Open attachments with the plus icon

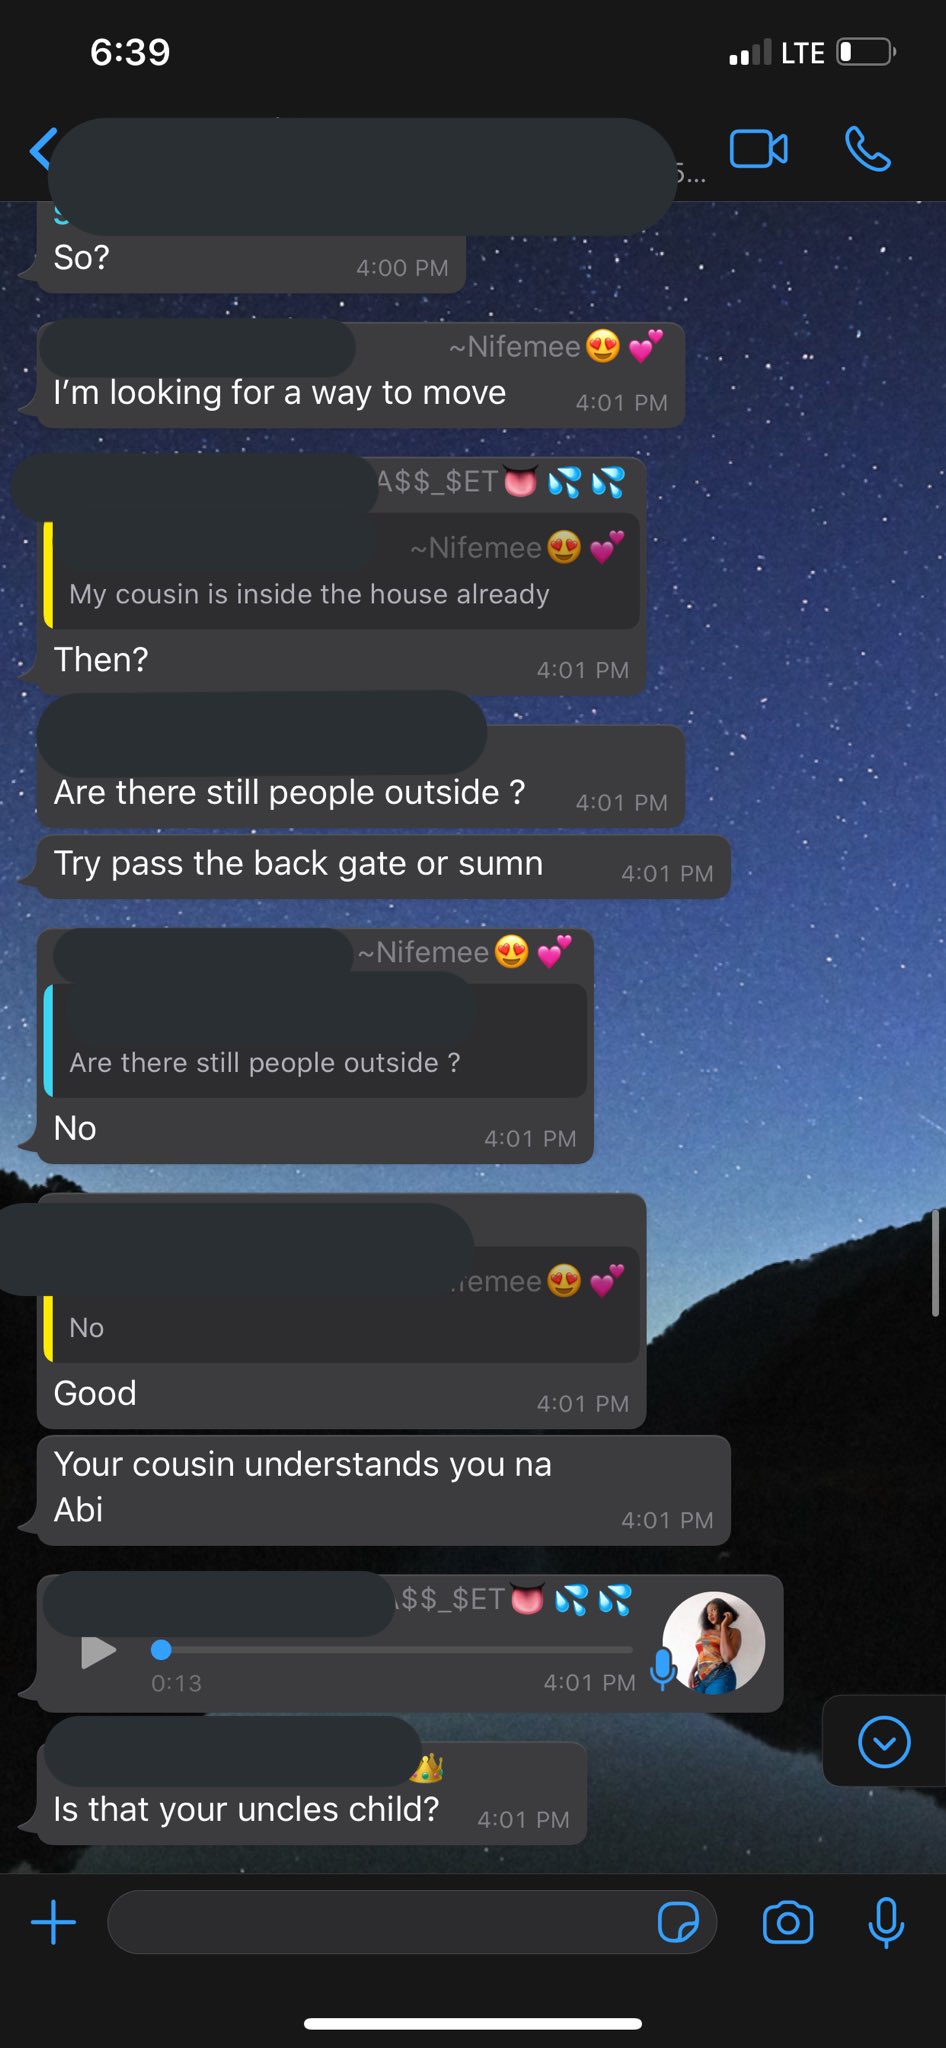(53, 1922)
